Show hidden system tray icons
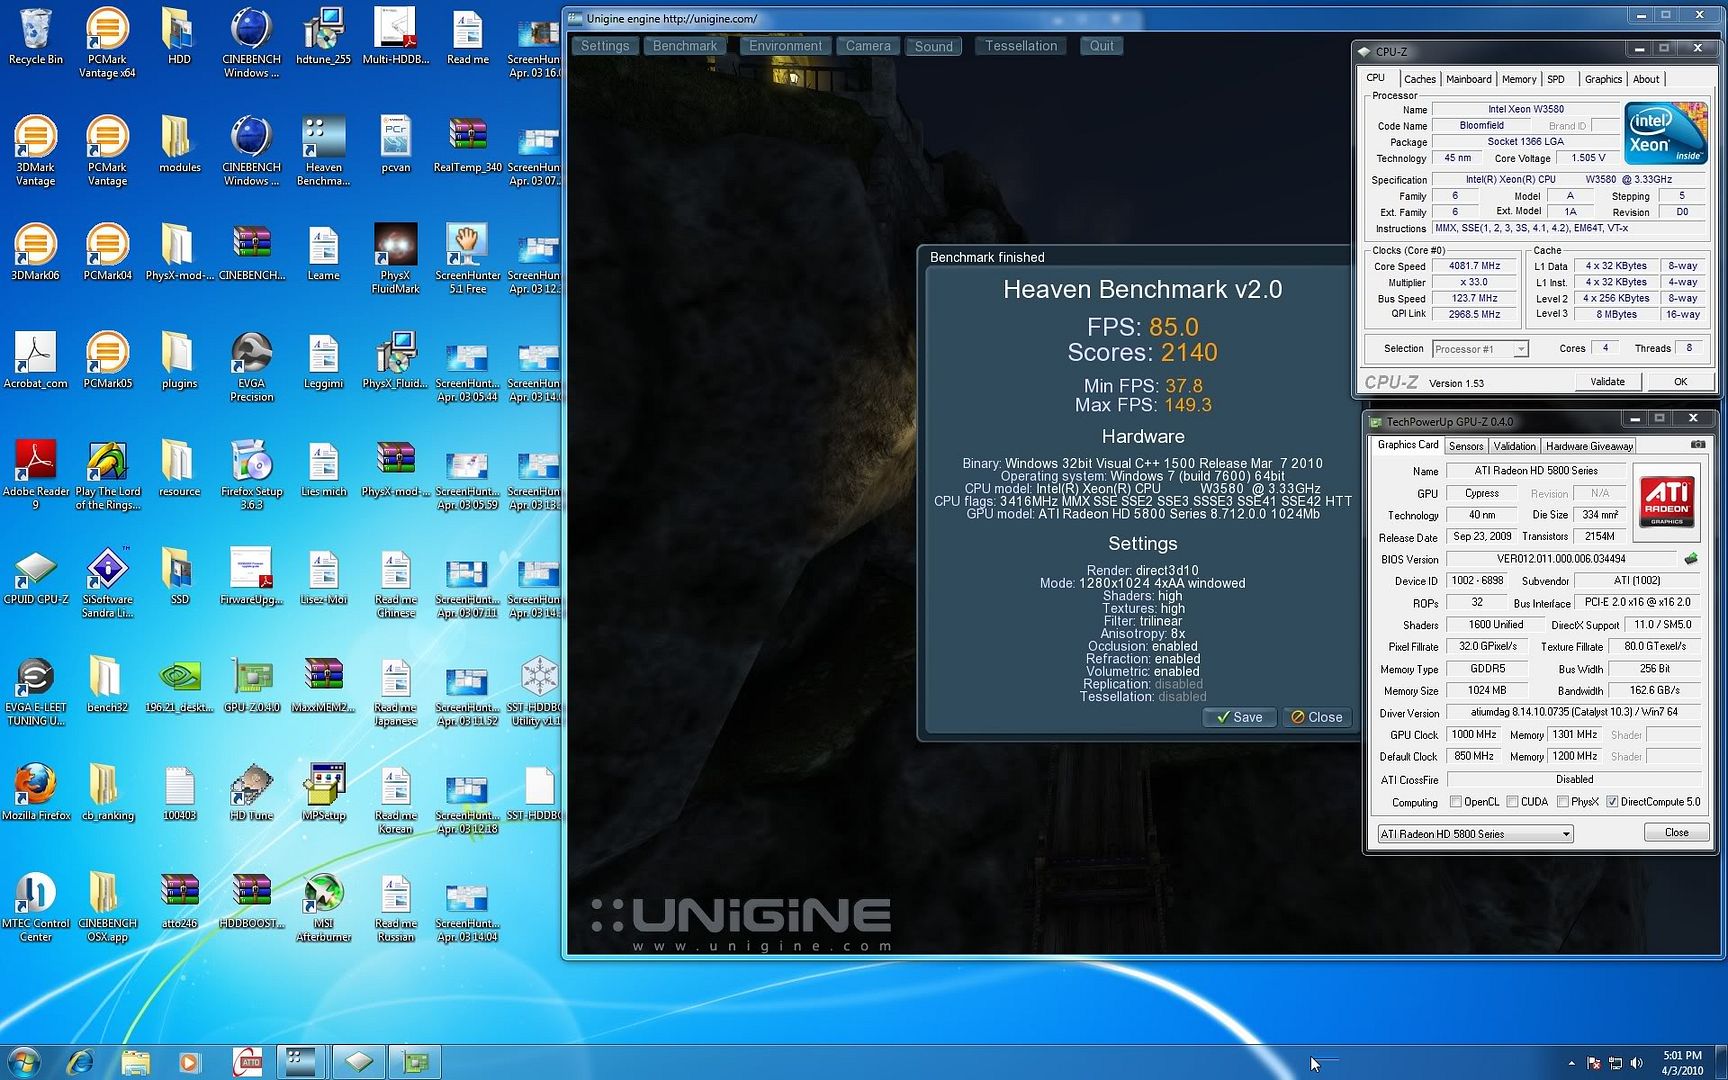The width and height of the screenshot is (1728, 1080). [1571, 1063]
